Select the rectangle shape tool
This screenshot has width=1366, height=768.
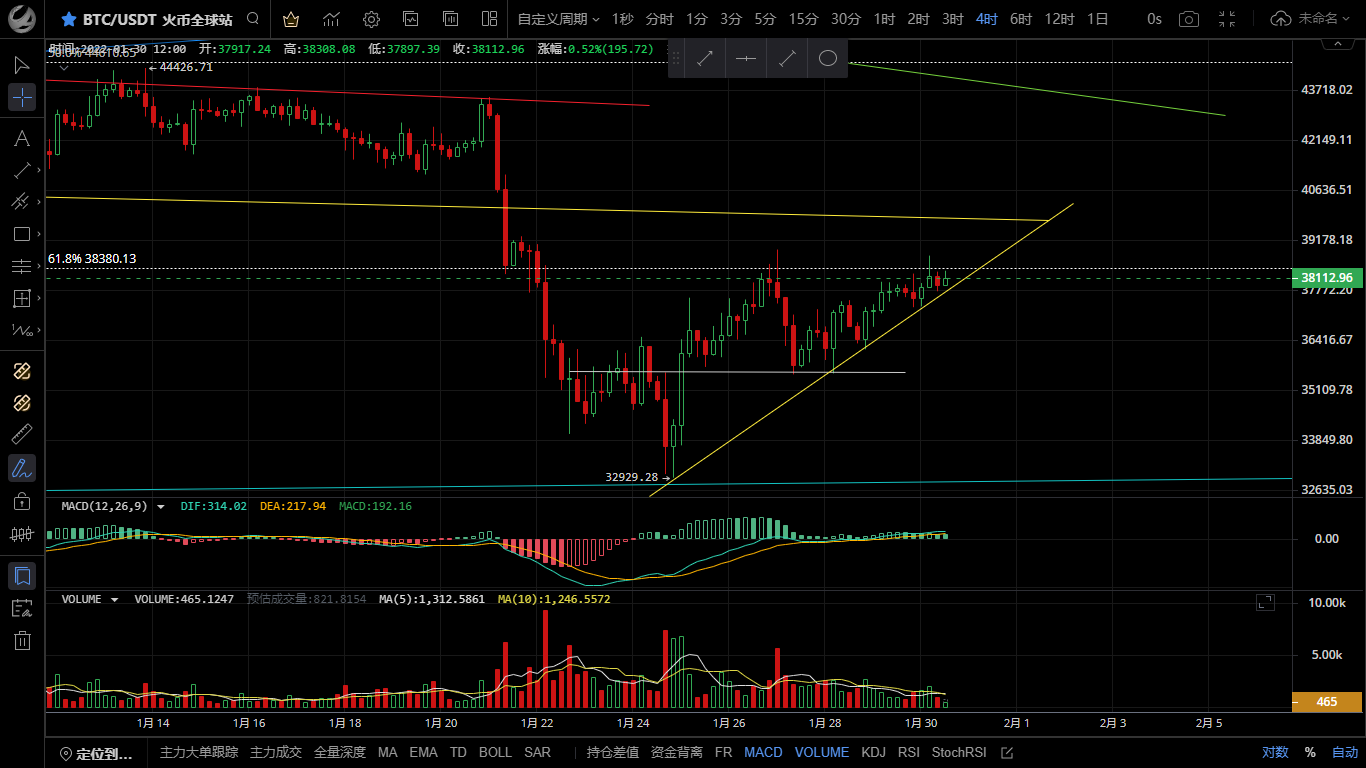click(22, 234)
